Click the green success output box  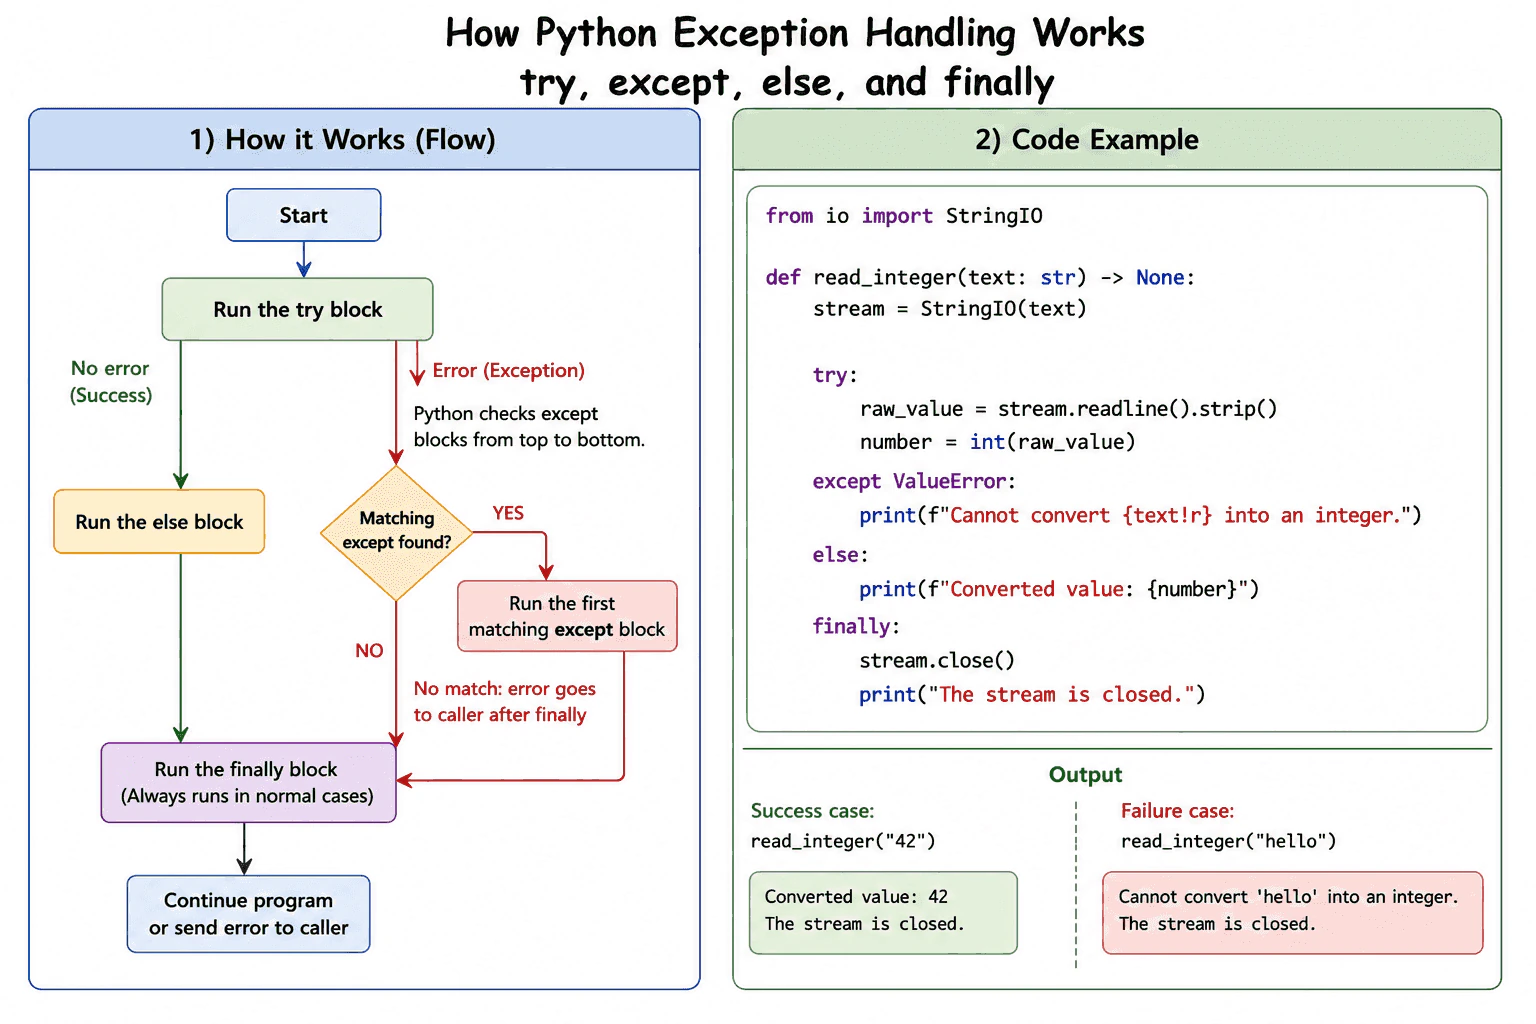point(883,912)
